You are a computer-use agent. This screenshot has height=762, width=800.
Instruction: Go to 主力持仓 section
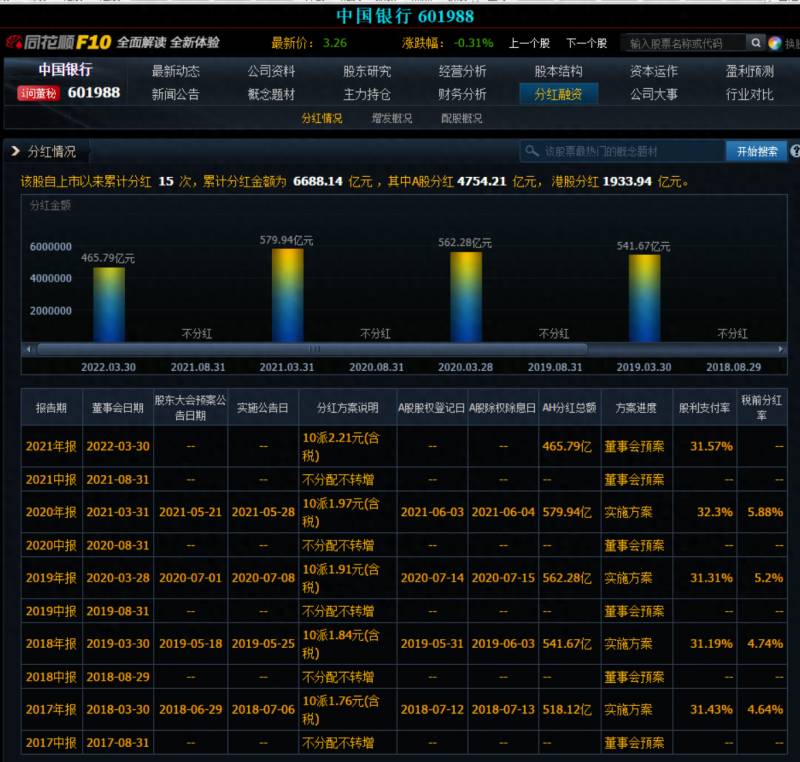[367, 94]
